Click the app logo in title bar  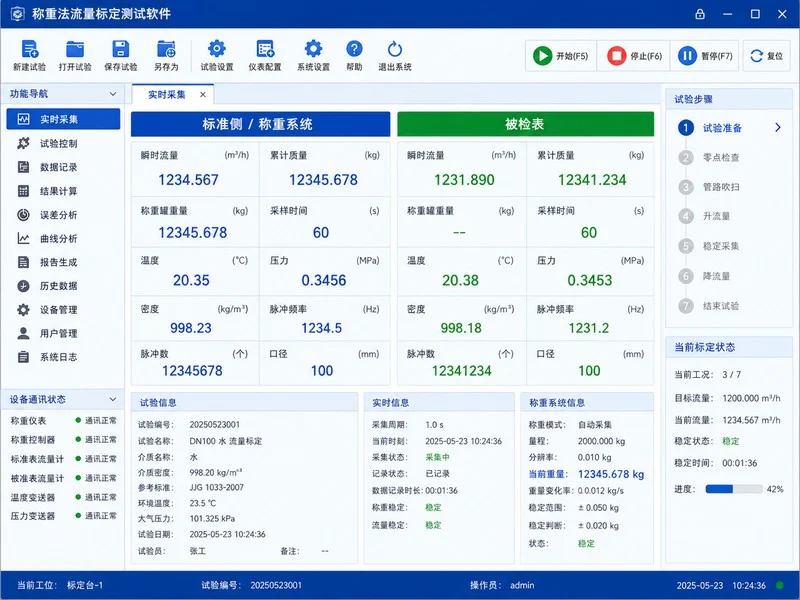[17, 14]
